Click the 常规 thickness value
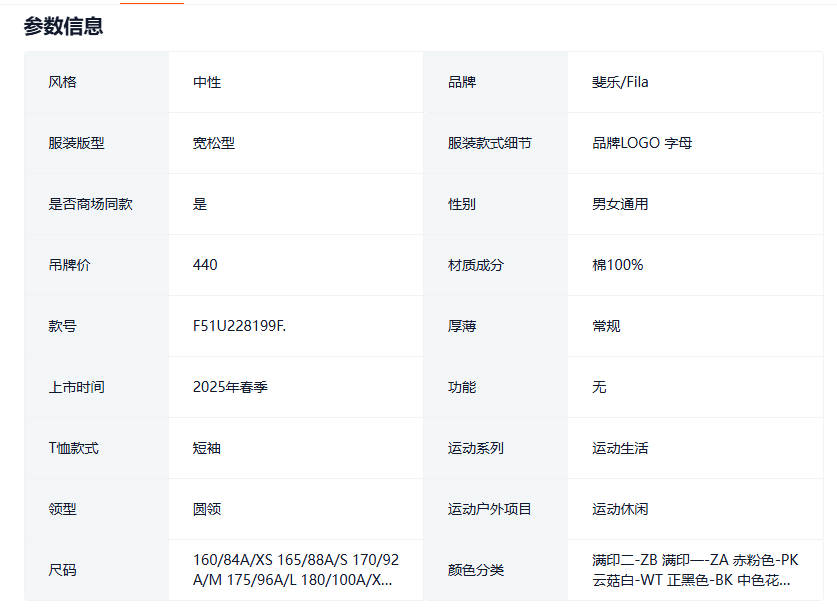 pyautogui.click(x=606, y=326)
